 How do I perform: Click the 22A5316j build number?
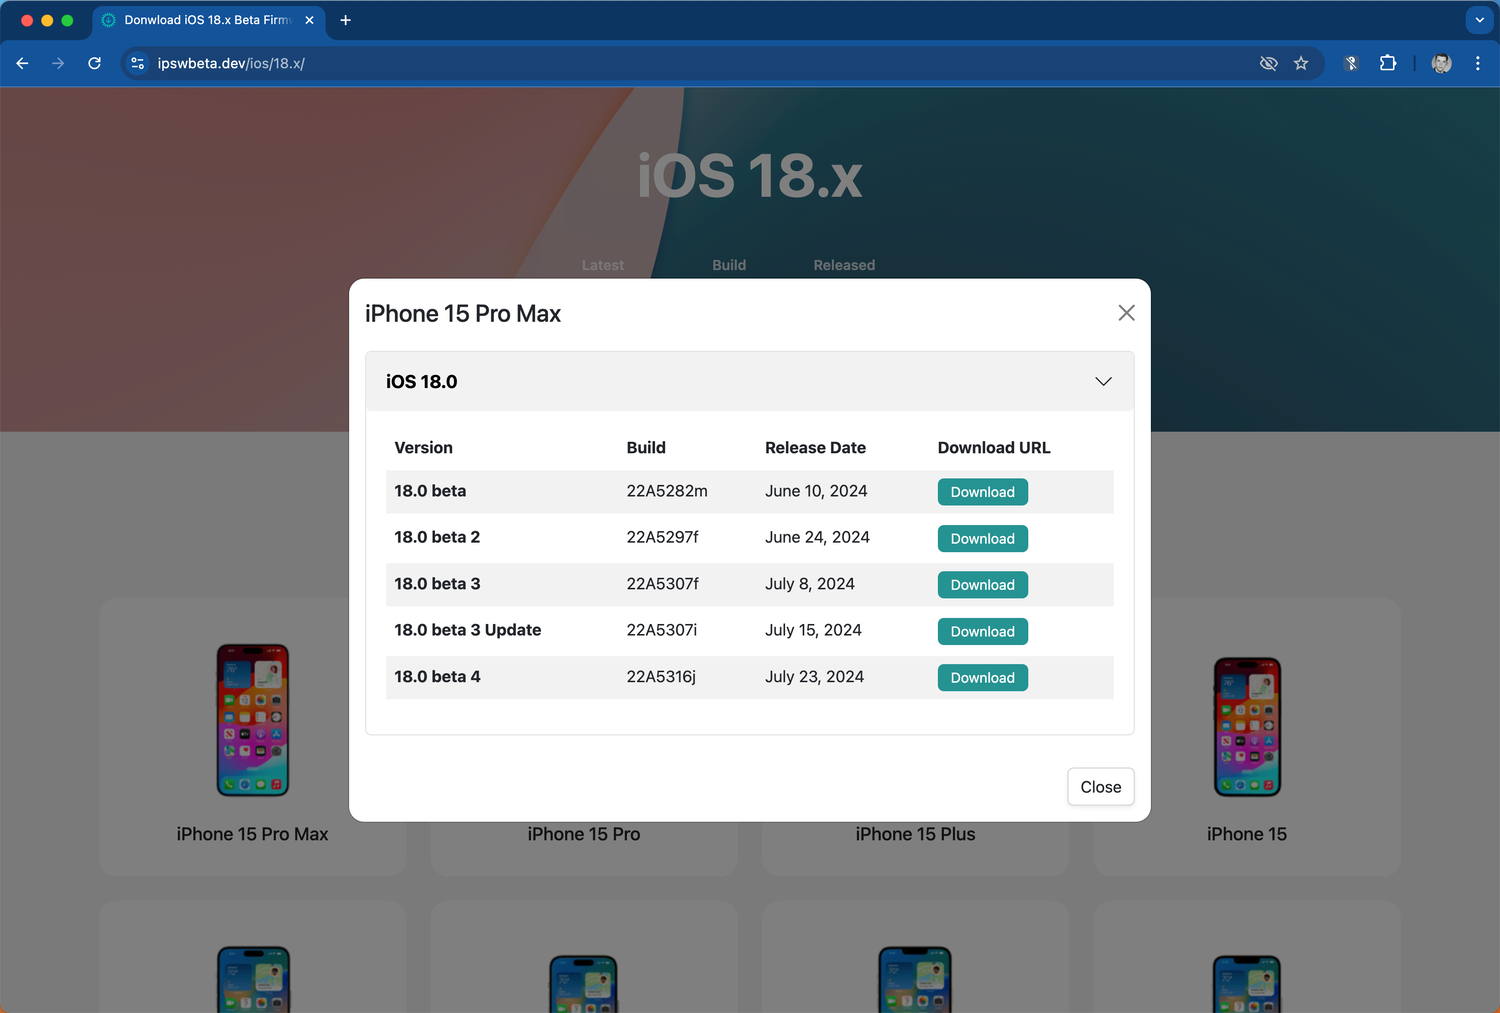(661, 677)
